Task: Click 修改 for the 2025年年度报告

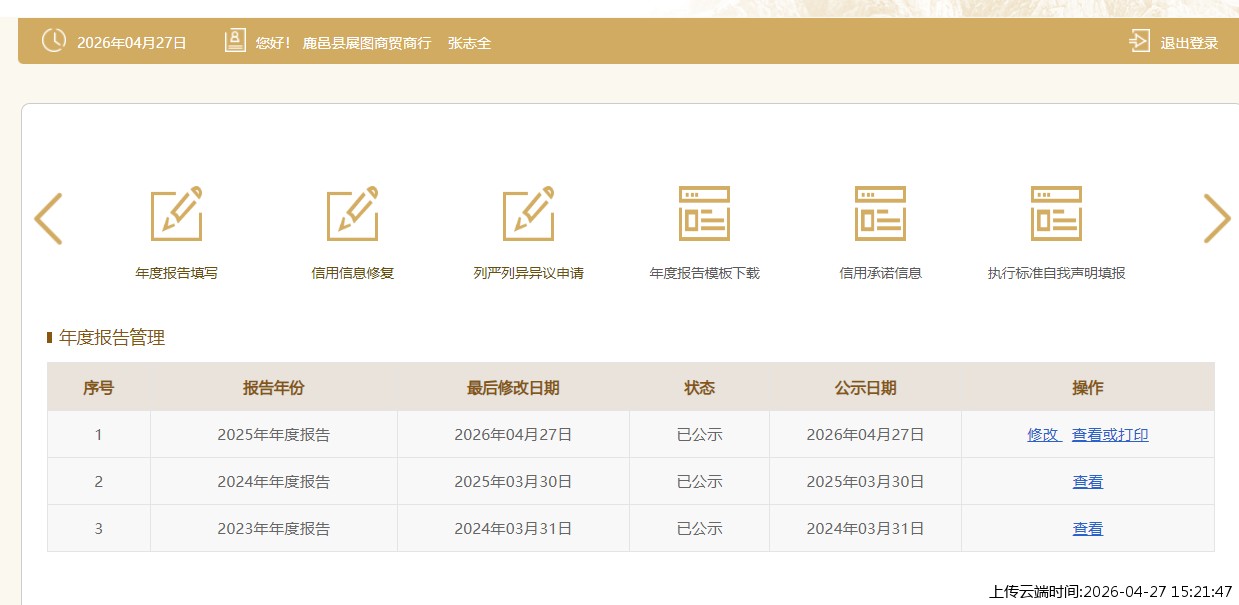Action: [1043, 435]
